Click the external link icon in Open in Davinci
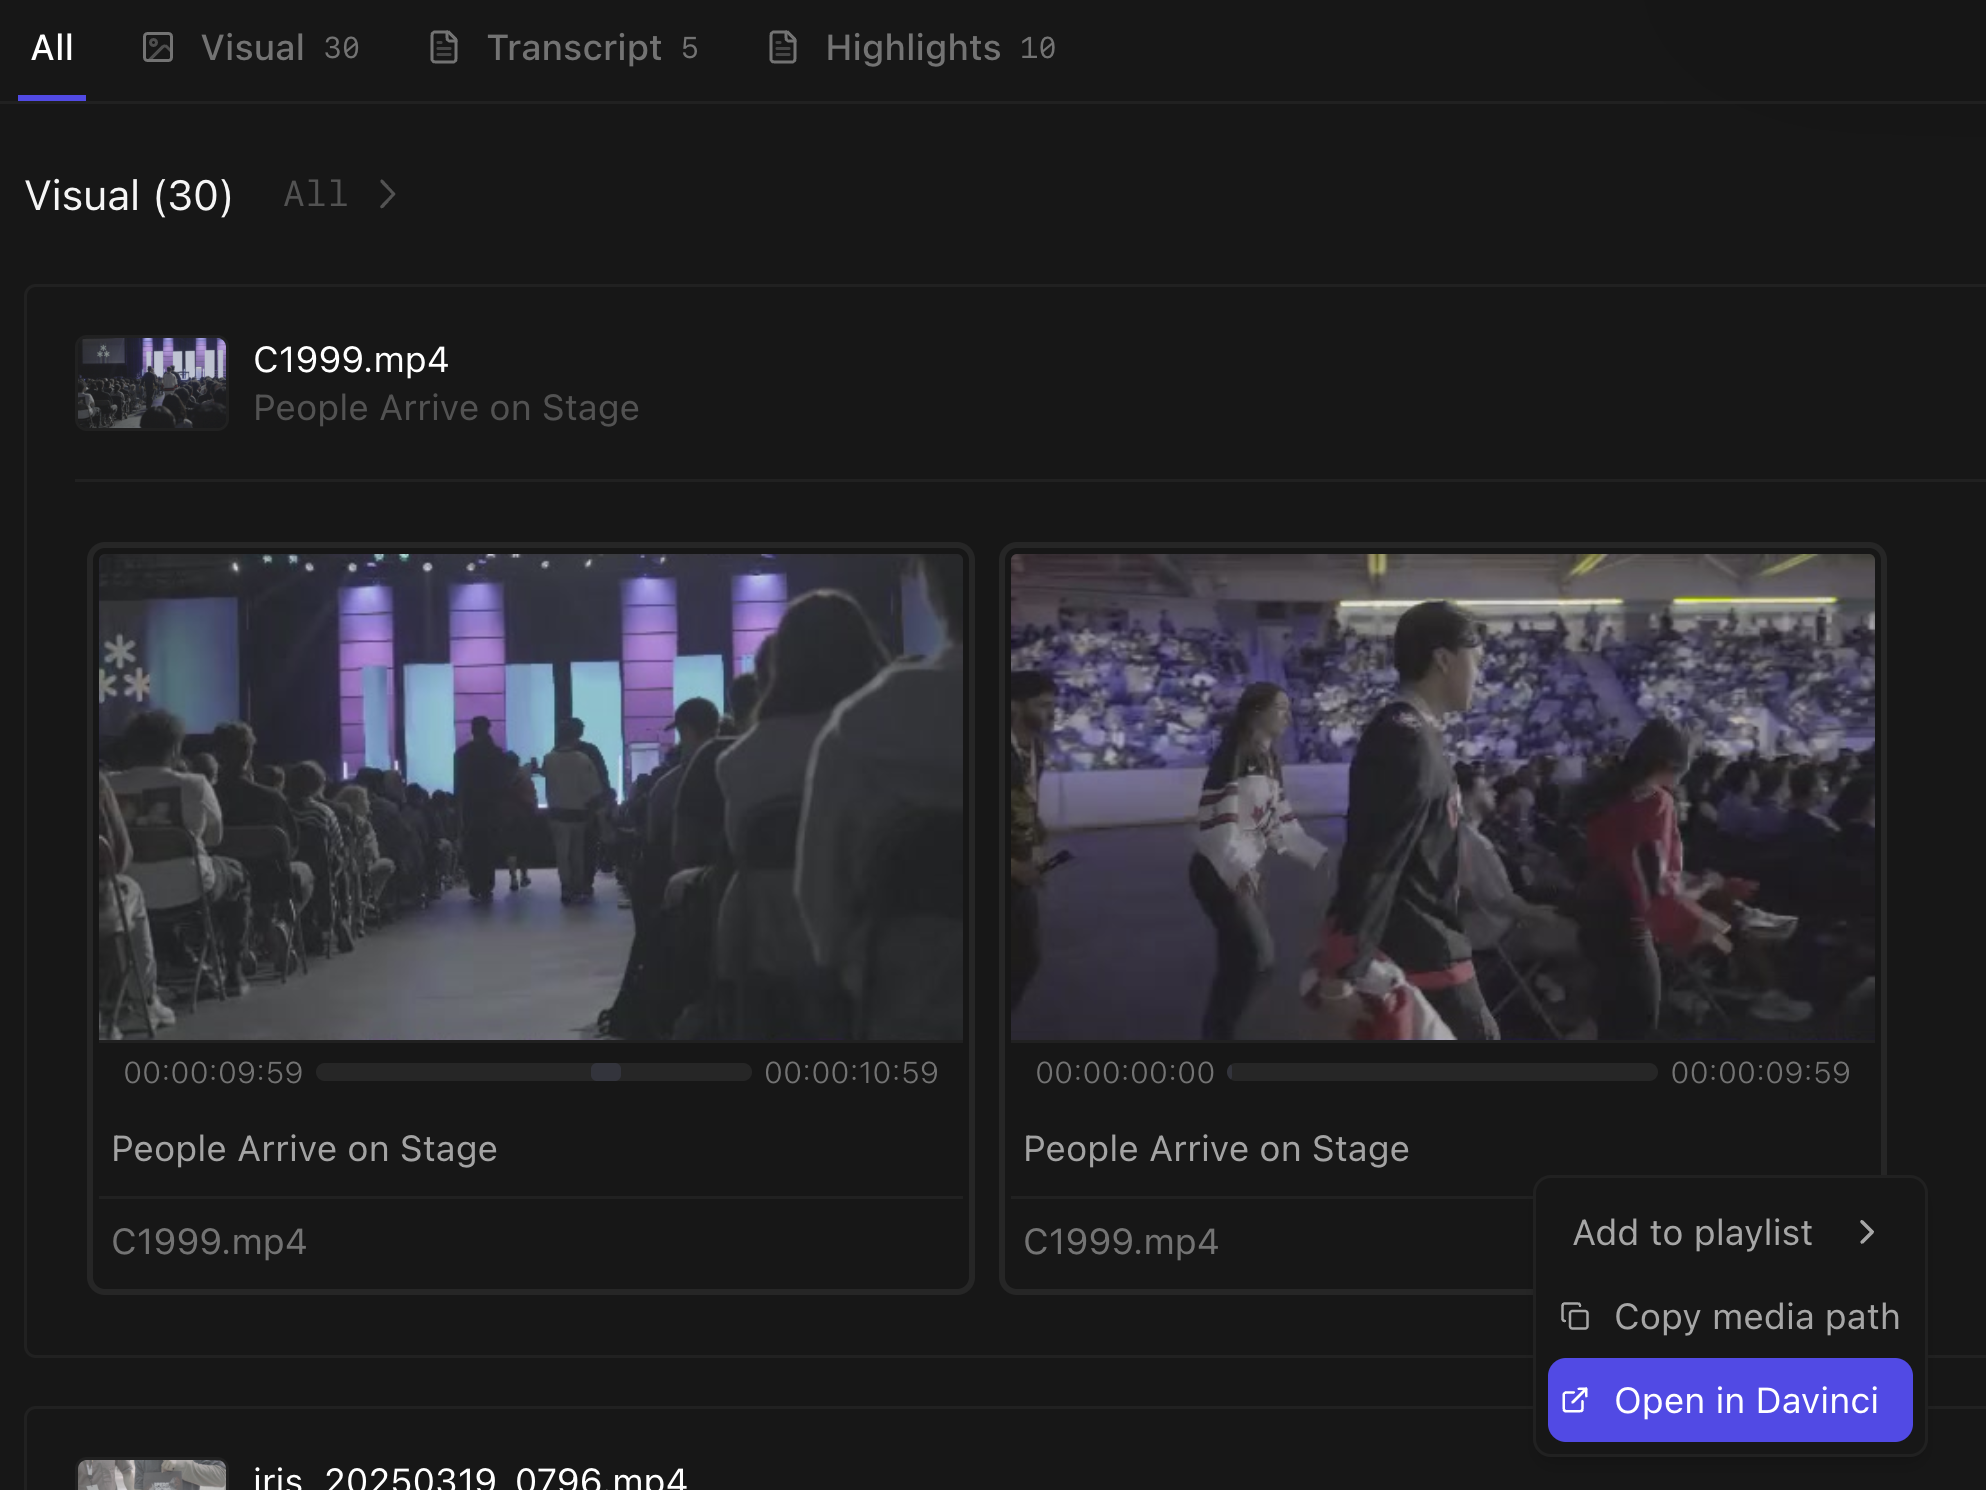Screen dimensions: 1986x1490 1575,1400
